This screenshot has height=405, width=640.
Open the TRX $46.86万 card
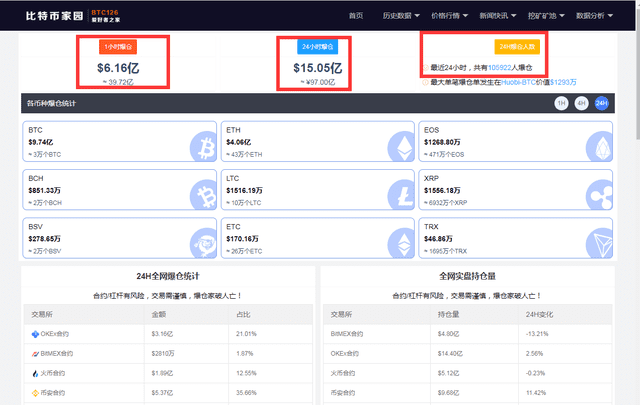(x=516, y=238)
